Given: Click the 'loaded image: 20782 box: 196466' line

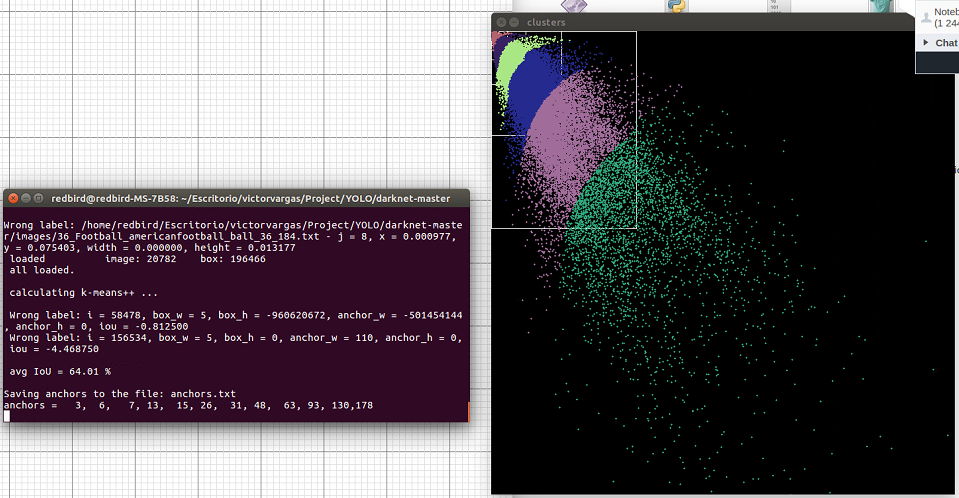Looking at the screenshot, I should coord(138,259).
